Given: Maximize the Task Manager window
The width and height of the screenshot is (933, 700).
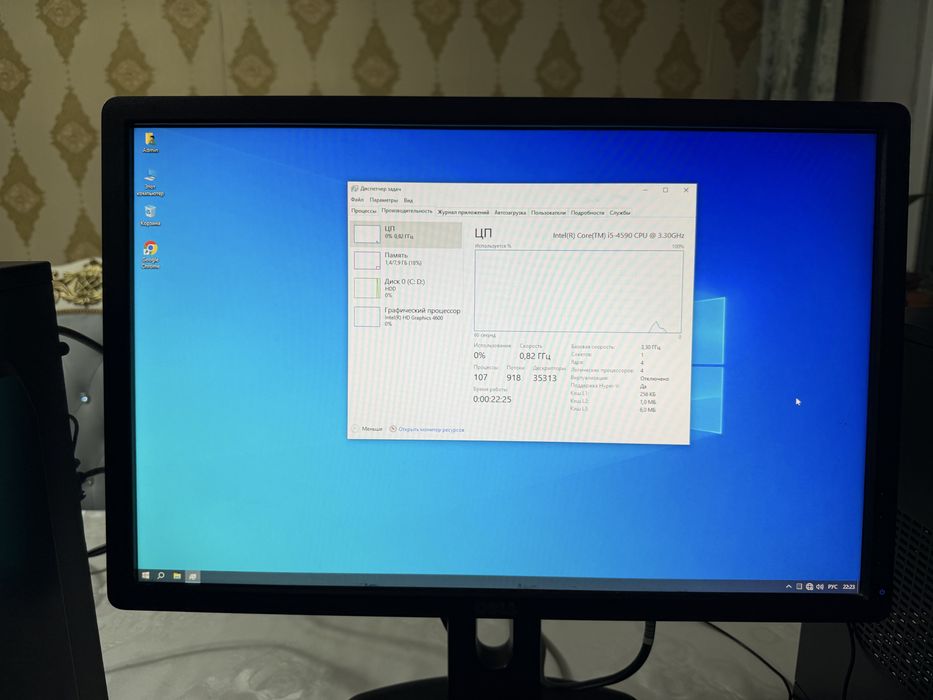Looking at the screenshot, I should 665,190.
